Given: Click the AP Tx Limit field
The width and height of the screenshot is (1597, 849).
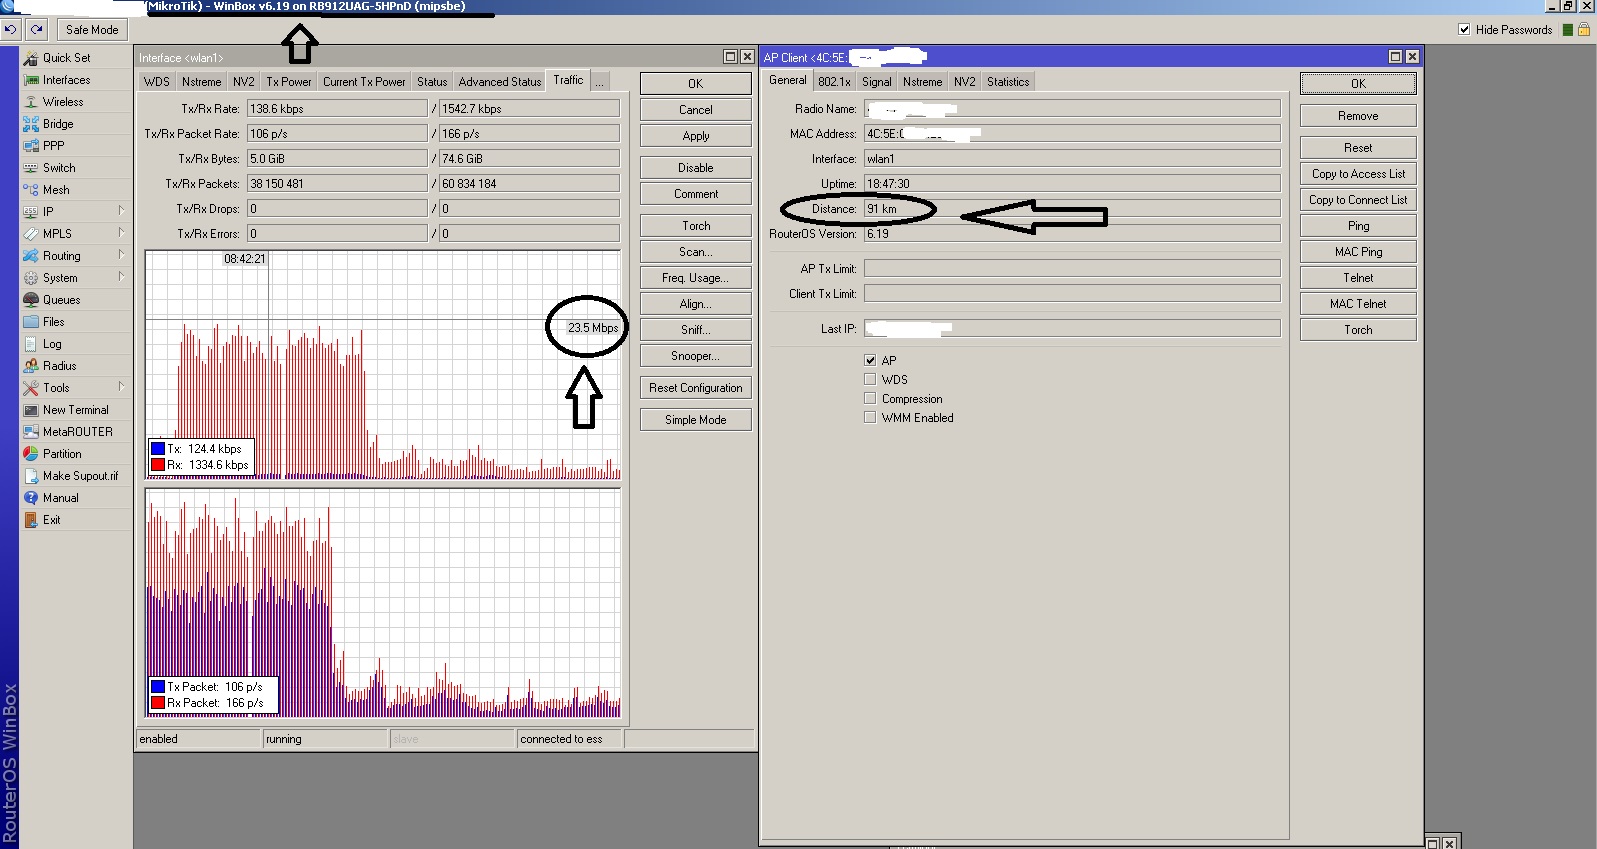Looking at the screenshot, I should 1072,269.
